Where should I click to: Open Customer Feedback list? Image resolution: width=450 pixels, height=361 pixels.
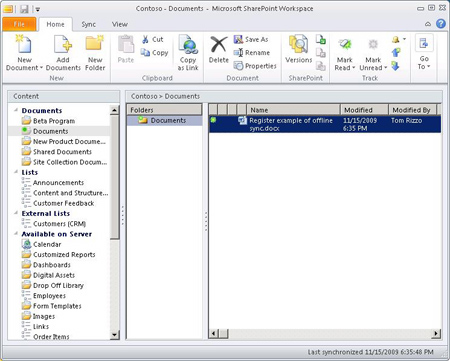pyautogui.click(x=58, y=203)
